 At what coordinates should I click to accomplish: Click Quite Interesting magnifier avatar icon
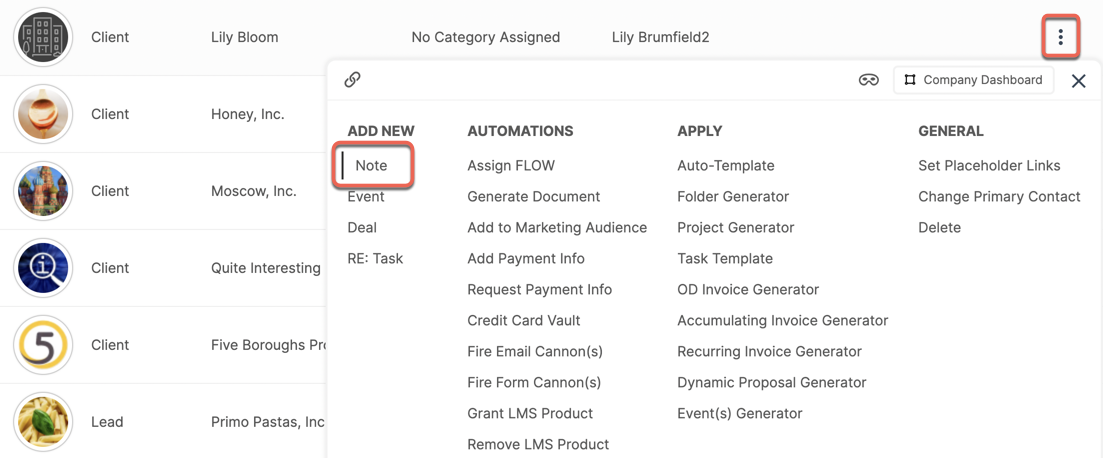[43, 268]
